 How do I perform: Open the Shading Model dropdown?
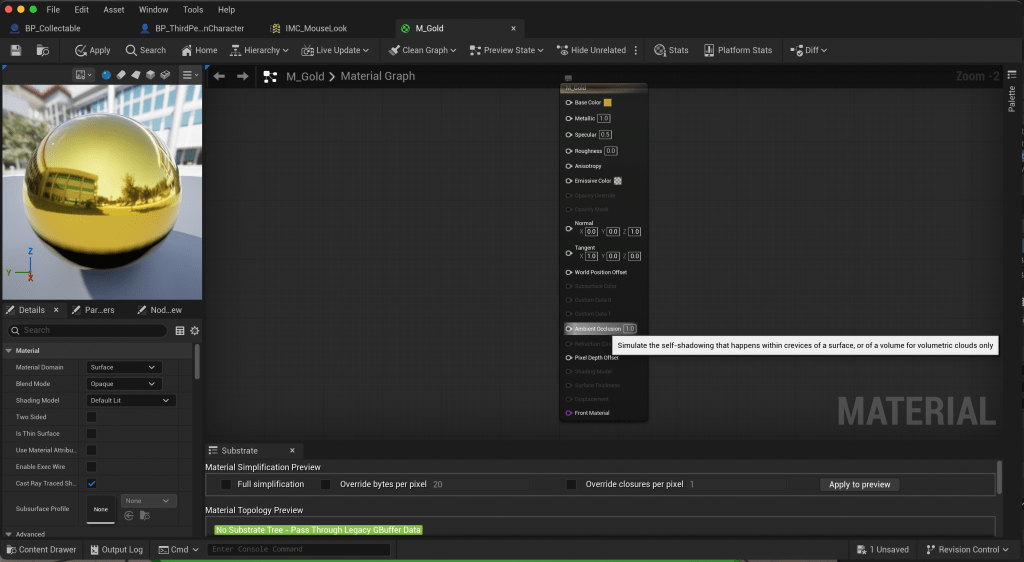(131, 400)
